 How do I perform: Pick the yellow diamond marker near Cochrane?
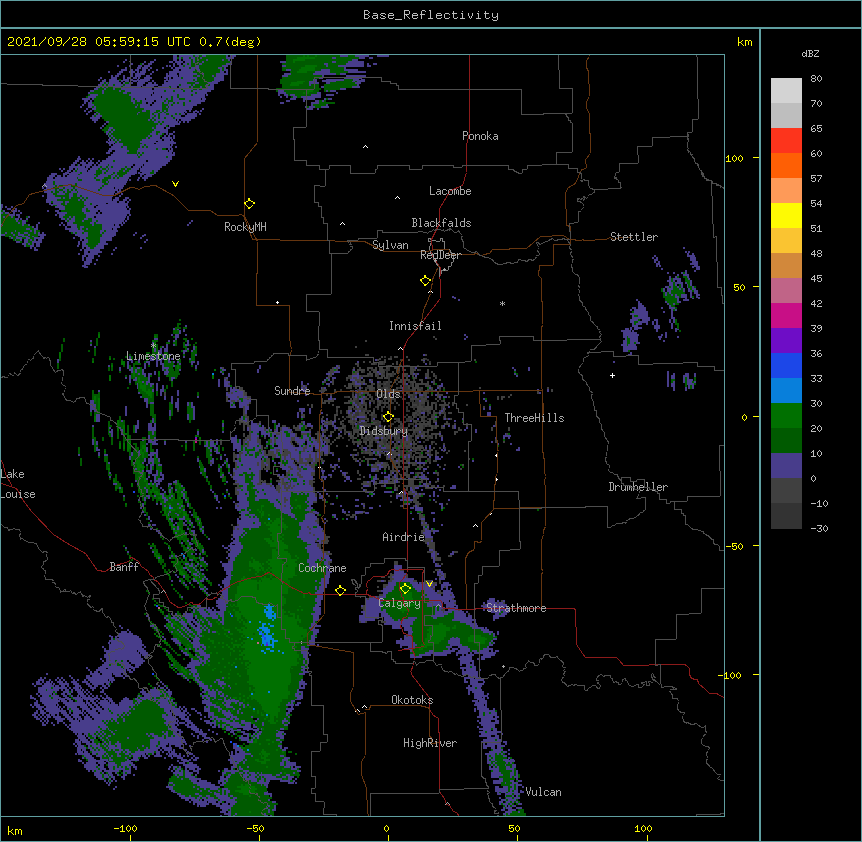click(340, 590)
